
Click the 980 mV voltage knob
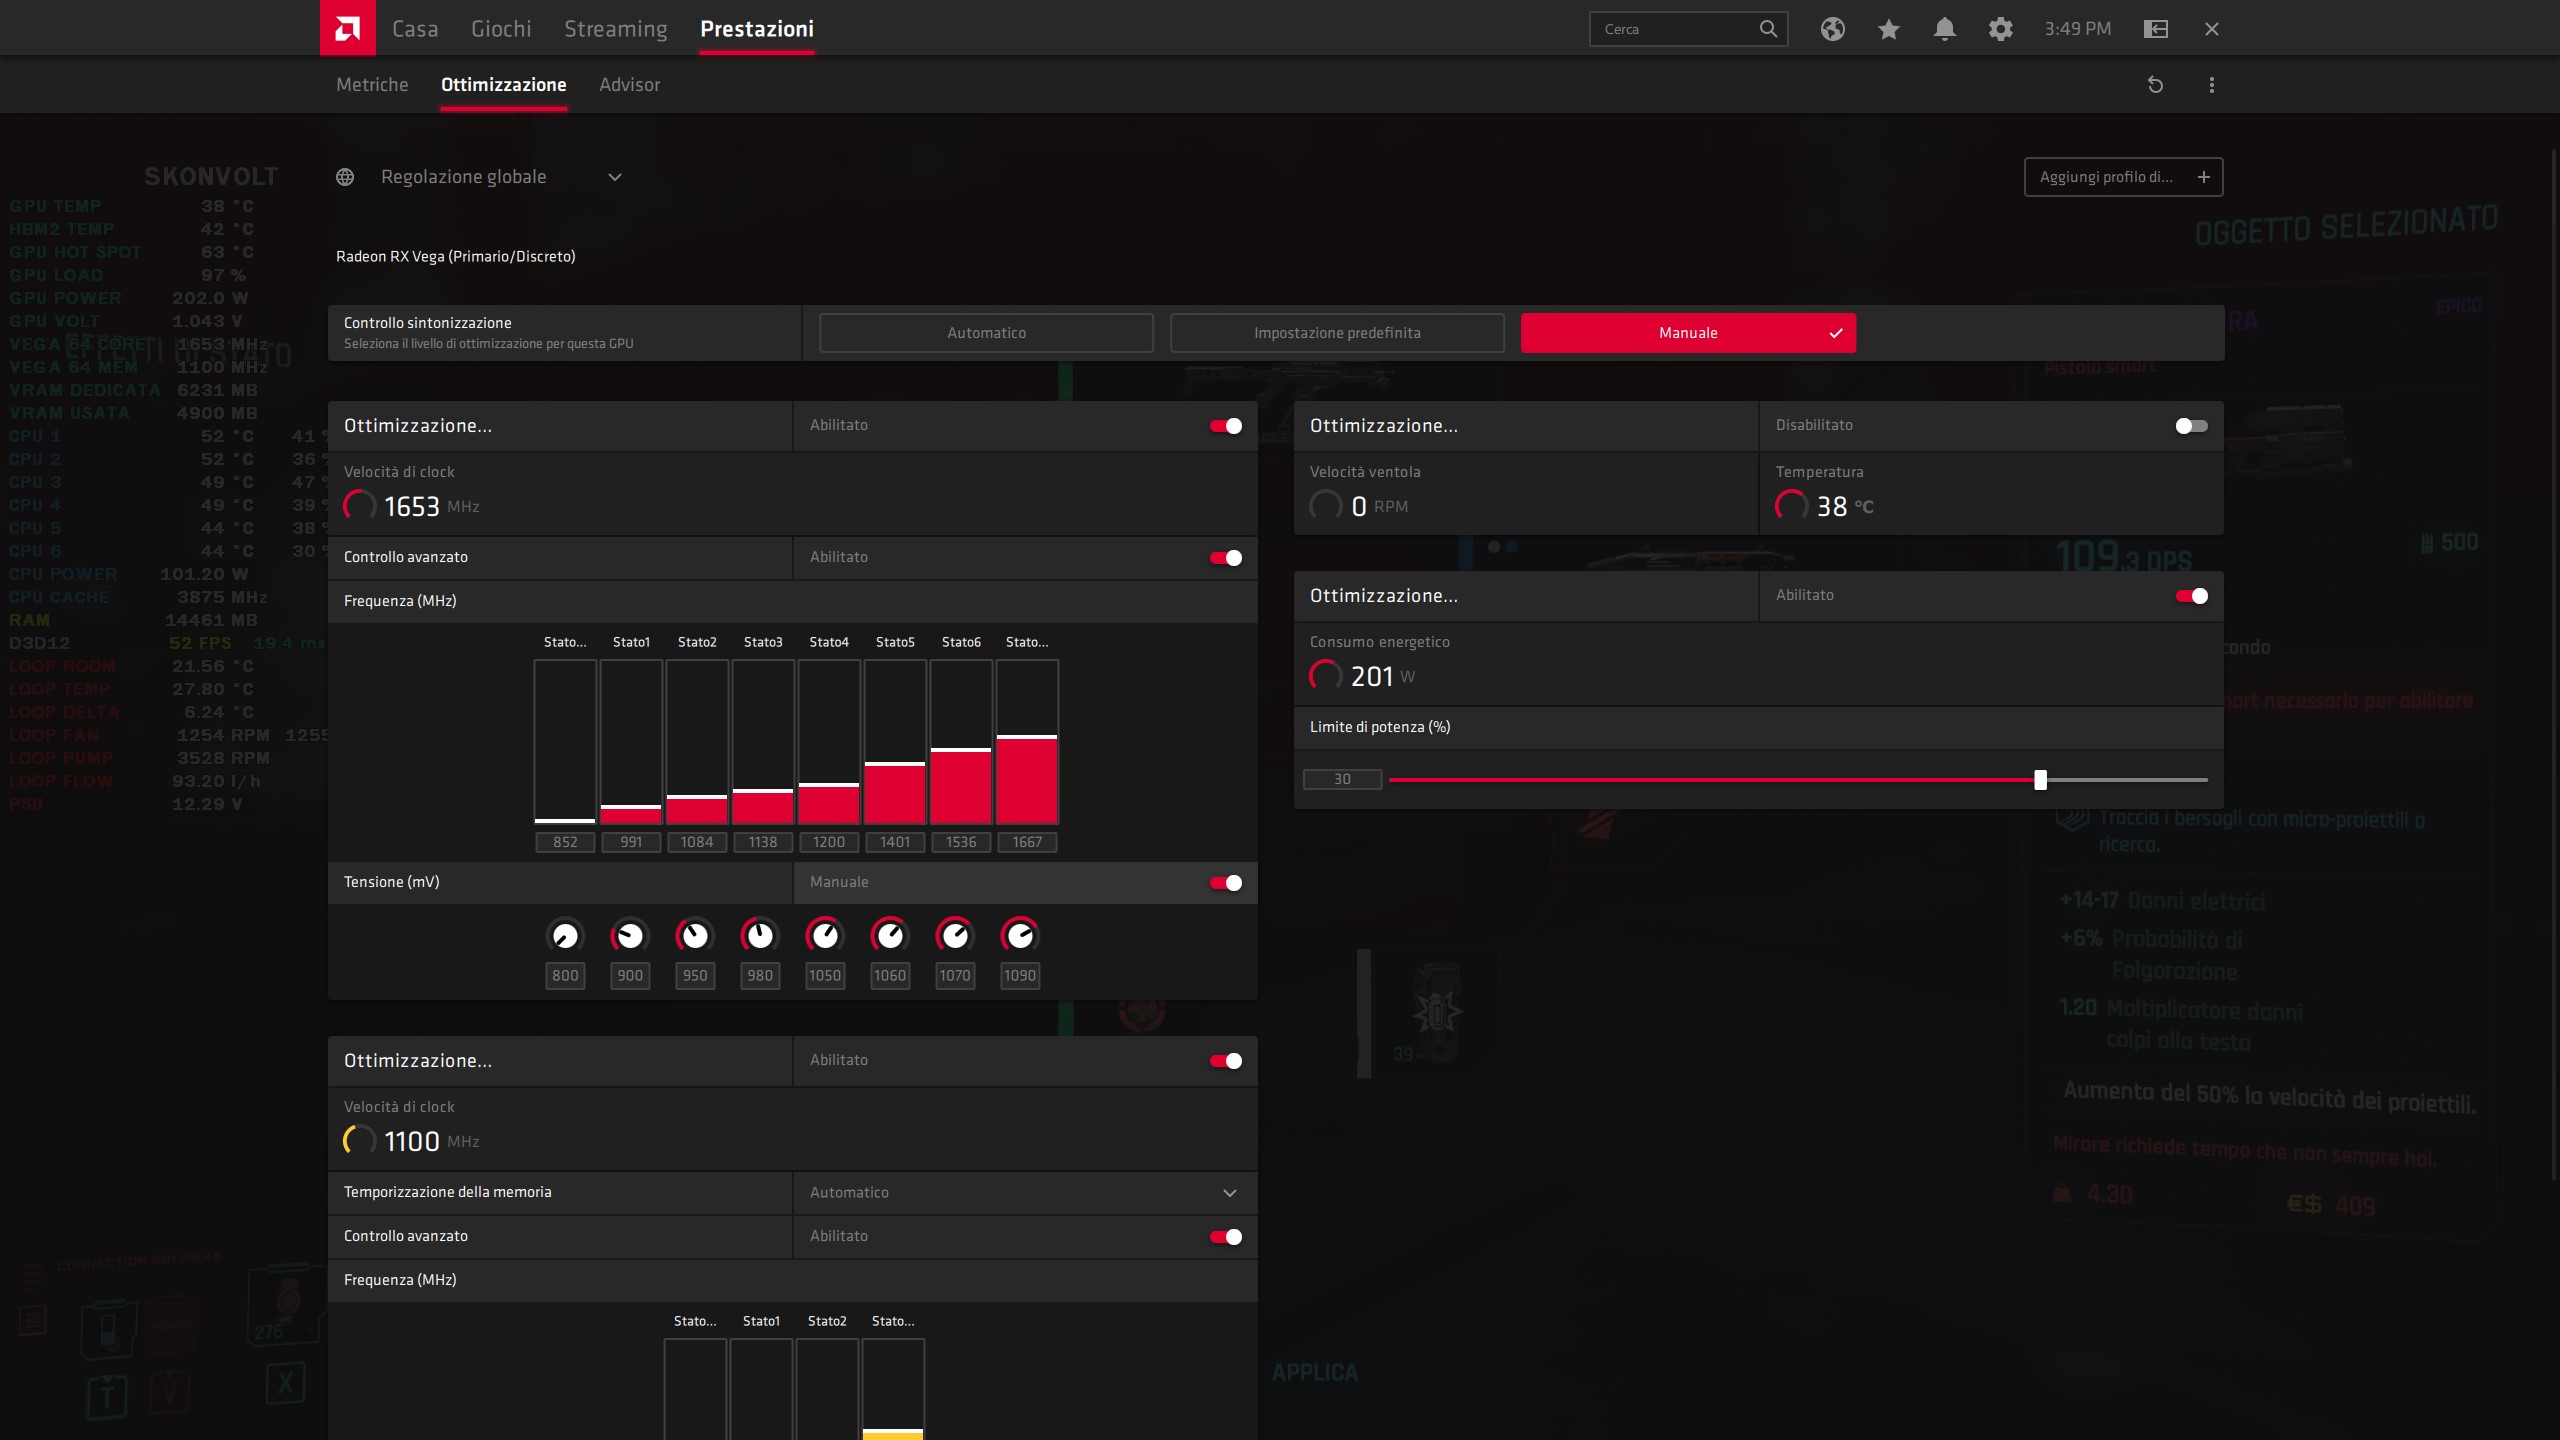coord(760,936)
